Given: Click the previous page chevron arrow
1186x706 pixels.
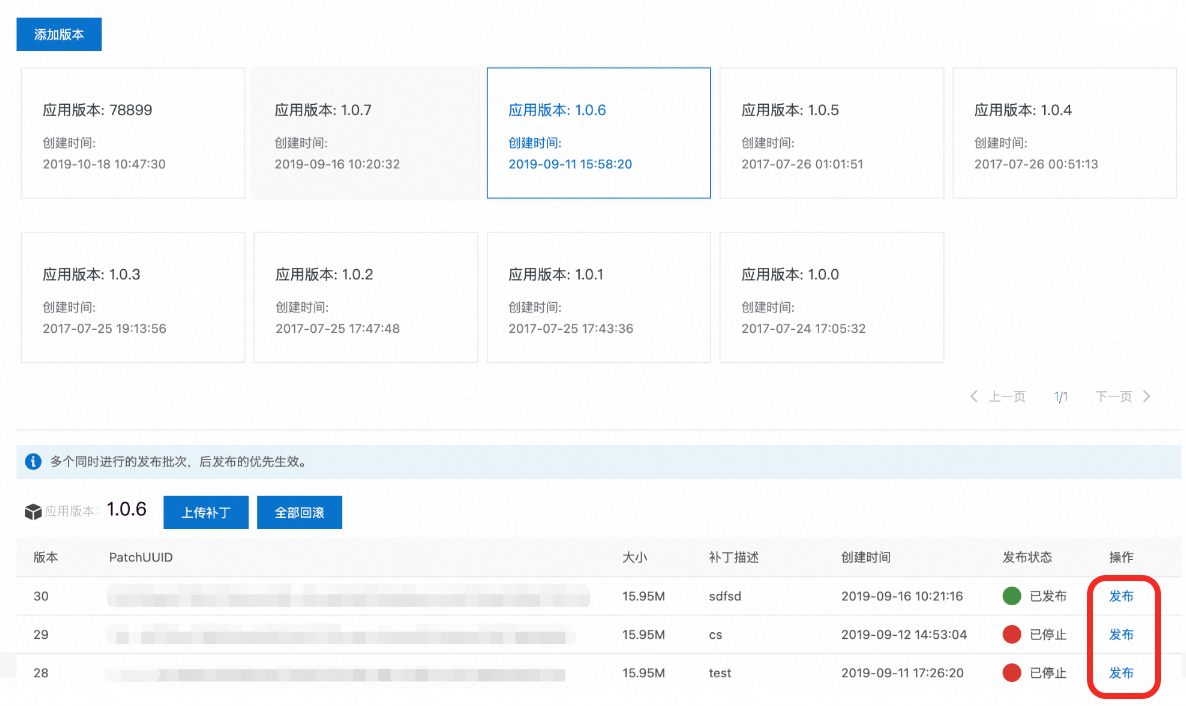Looking at the screenshot, I should pos(974,397).
